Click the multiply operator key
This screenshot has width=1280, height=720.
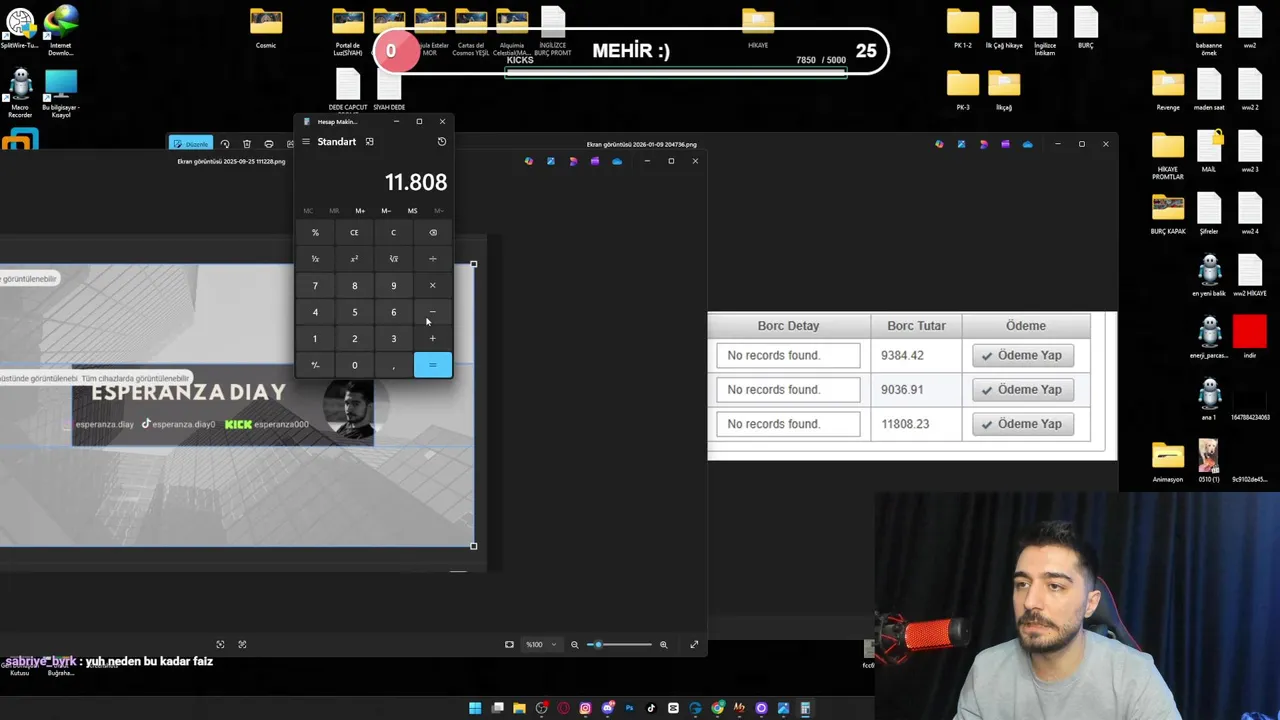click(433, 286)
